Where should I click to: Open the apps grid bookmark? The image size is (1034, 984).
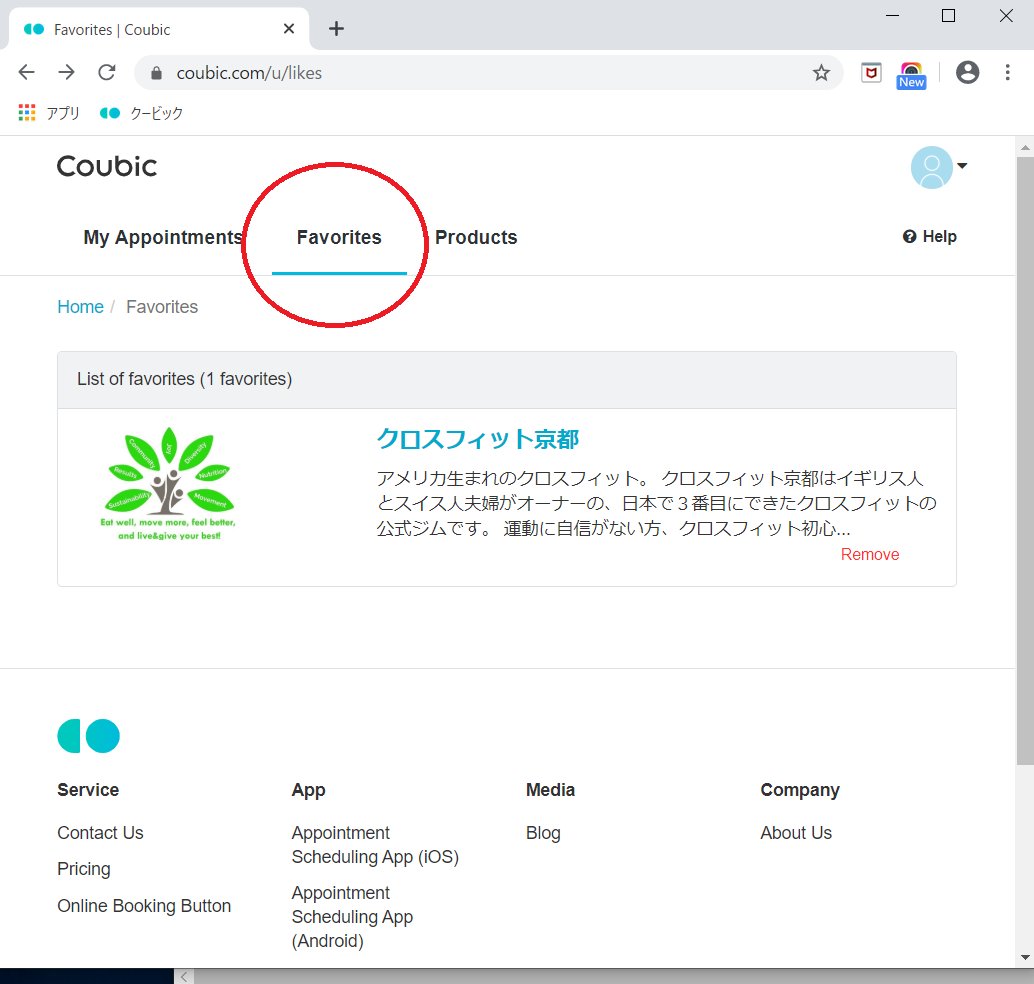[x=27, y=113]
